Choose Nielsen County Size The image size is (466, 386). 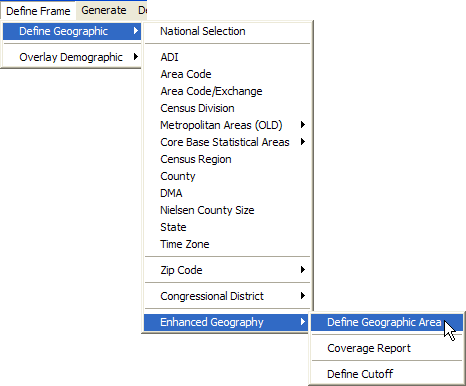pyautogui.click(x=227, y=210)
